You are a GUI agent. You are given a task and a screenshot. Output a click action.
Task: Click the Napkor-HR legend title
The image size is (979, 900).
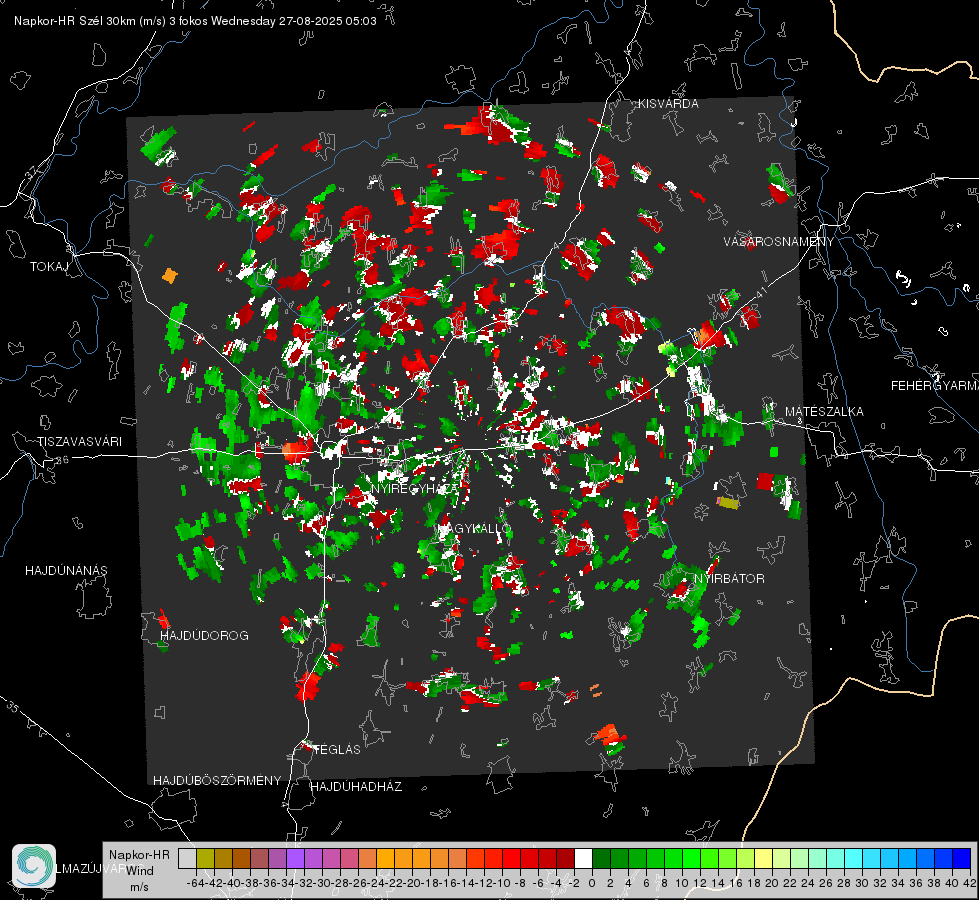[x=139, y=855]
